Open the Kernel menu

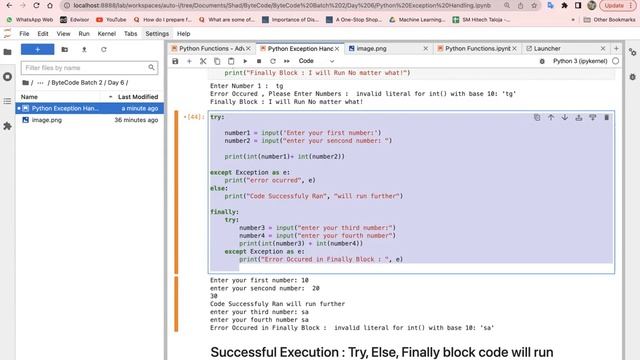click(107, 34)
